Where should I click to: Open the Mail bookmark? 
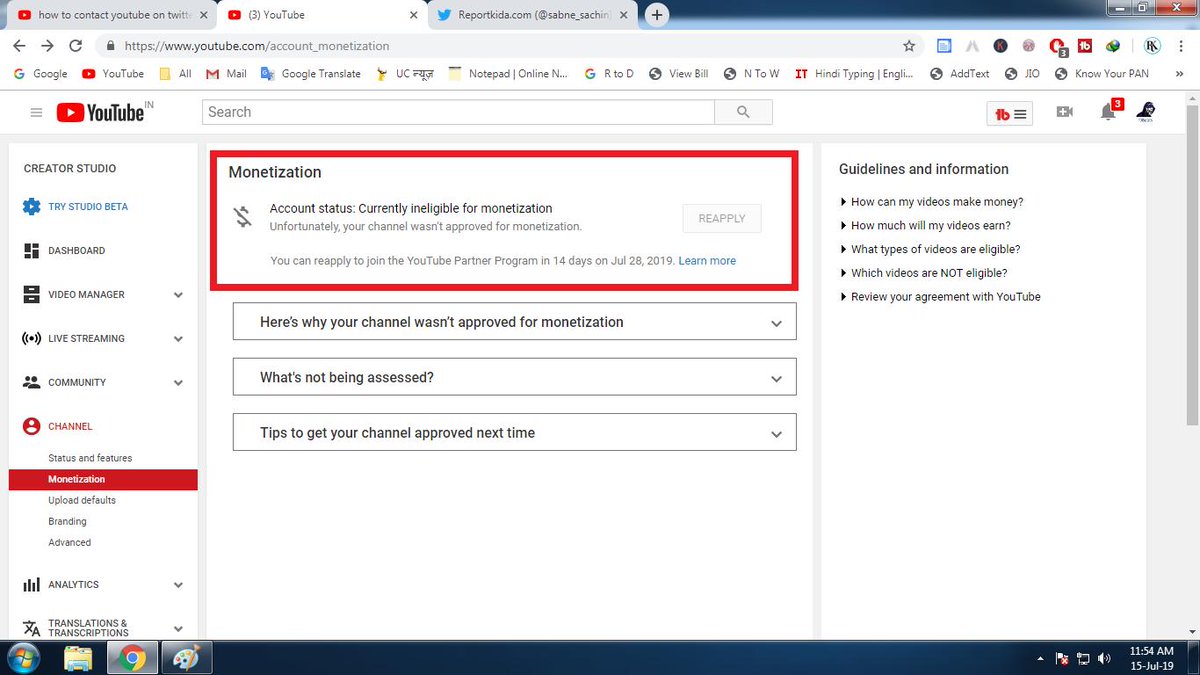pyautogui.click(x=226, y=74)
